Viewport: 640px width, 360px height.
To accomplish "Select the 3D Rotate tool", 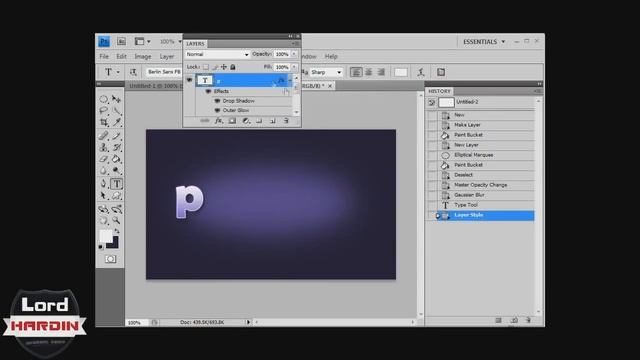I will tap(104, 209).
